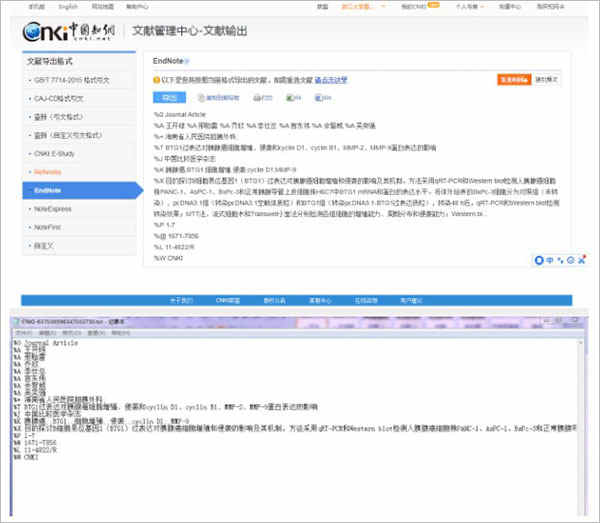
Task: Export the citation as xls file
Action: [x=293, y=98]
